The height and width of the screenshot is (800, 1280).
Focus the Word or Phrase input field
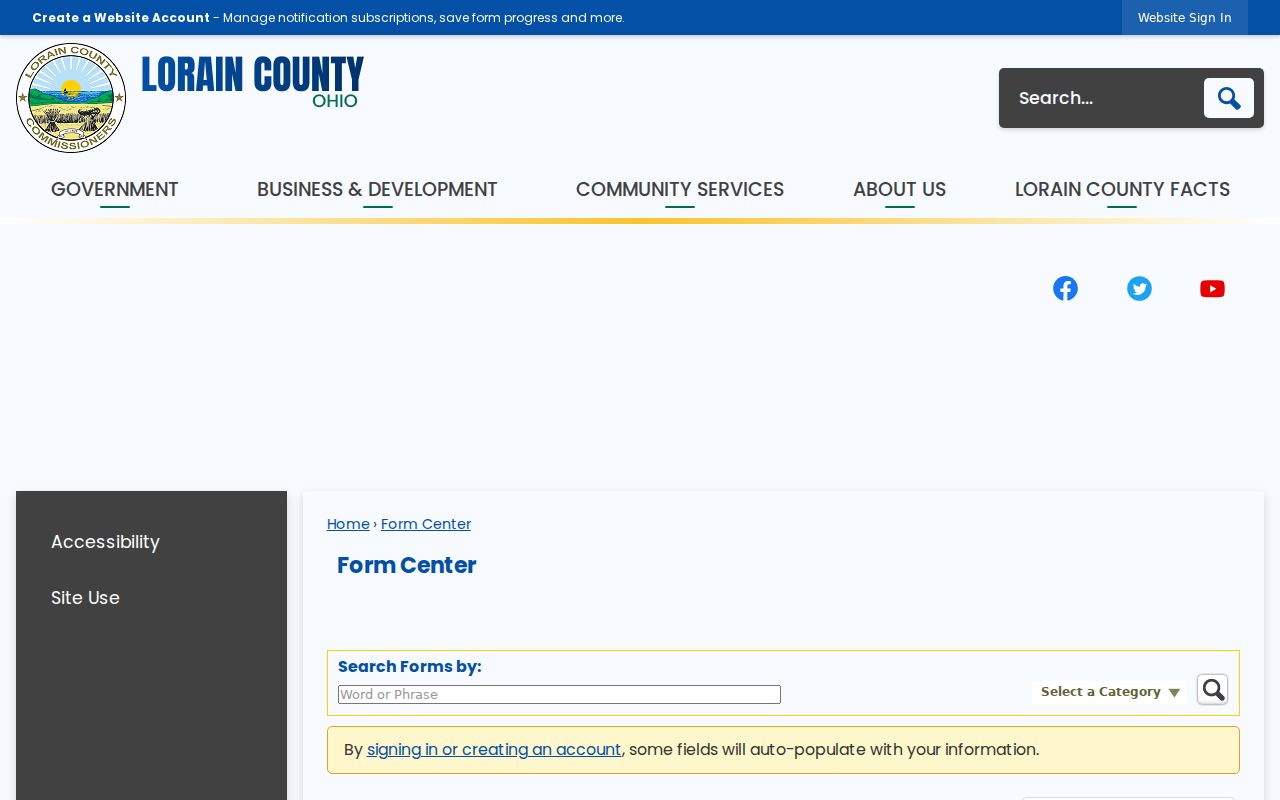559,694
